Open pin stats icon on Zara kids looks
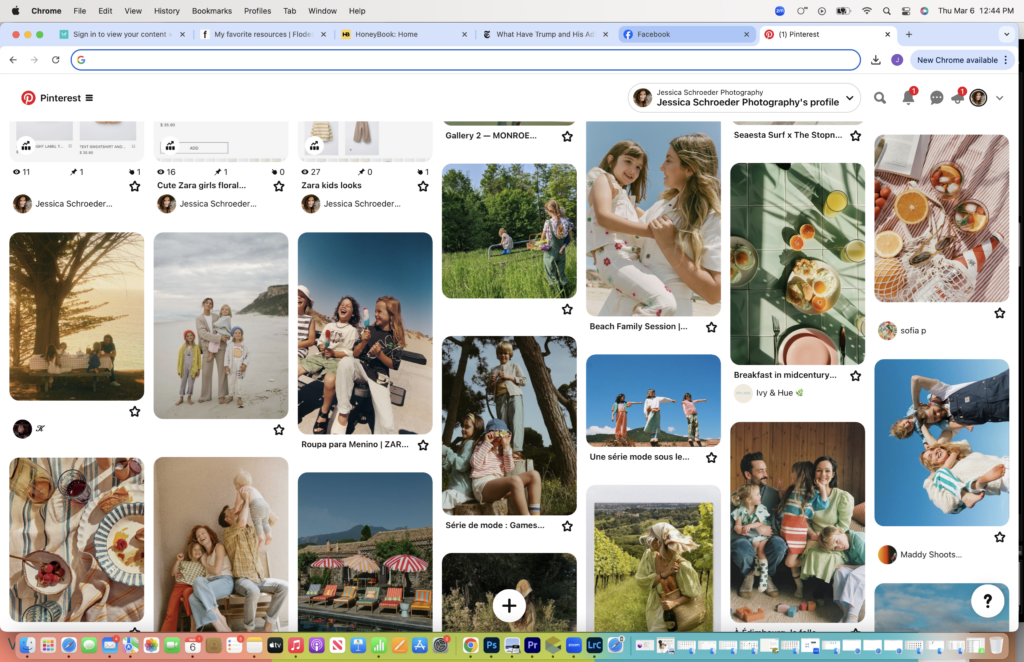This screenshot has height=662, width=1024. point(315,146)
